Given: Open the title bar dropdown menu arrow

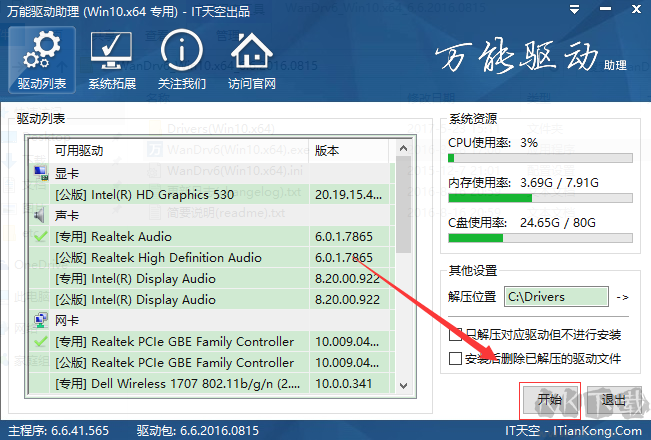Looking at the screenshot, I should [575, 9].
